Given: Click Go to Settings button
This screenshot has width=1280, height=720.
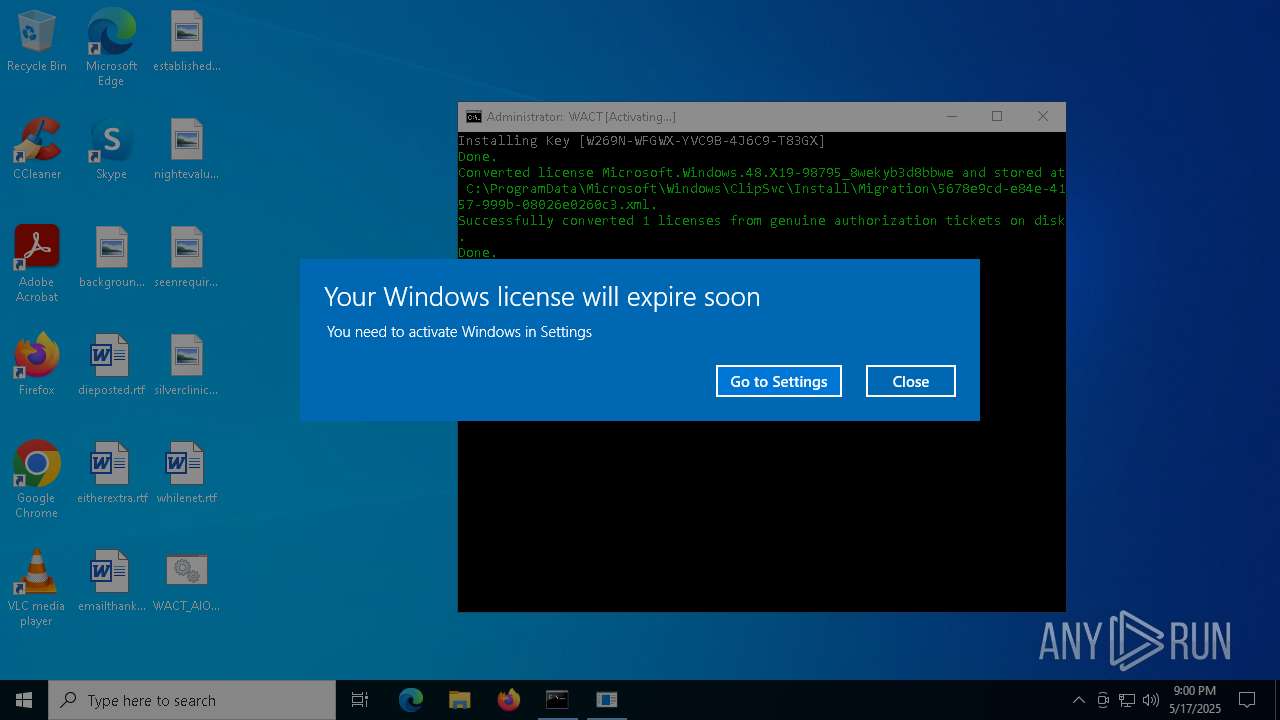Looking at the screenshot, I should tap(779, 381).
